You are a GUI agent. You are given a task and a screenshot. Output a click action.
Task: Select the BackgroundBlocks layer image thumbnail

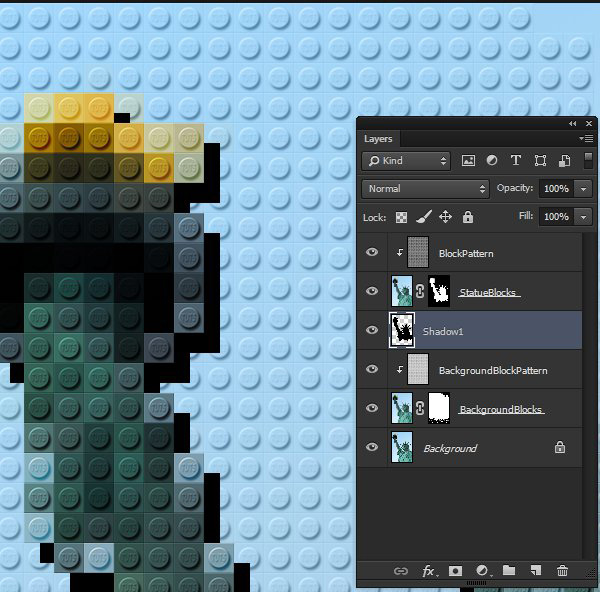402,408
